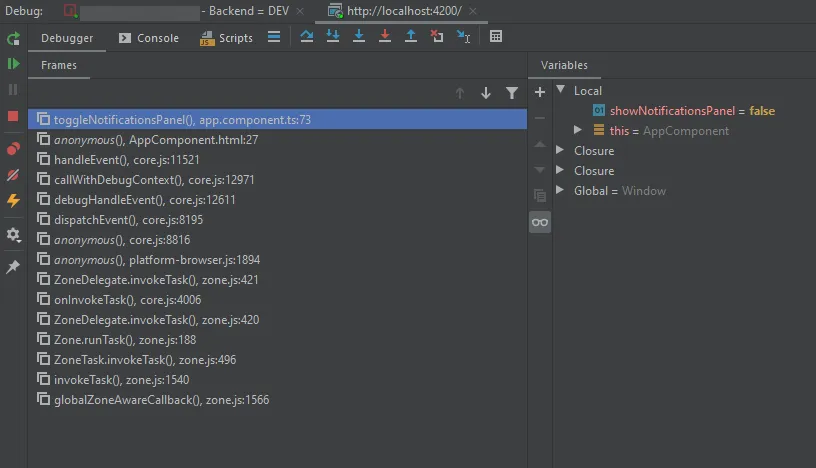Expand the second Closure node
The width and height of the screenshot is (816, 468).
pyautogui.click(x=560, y=170)
